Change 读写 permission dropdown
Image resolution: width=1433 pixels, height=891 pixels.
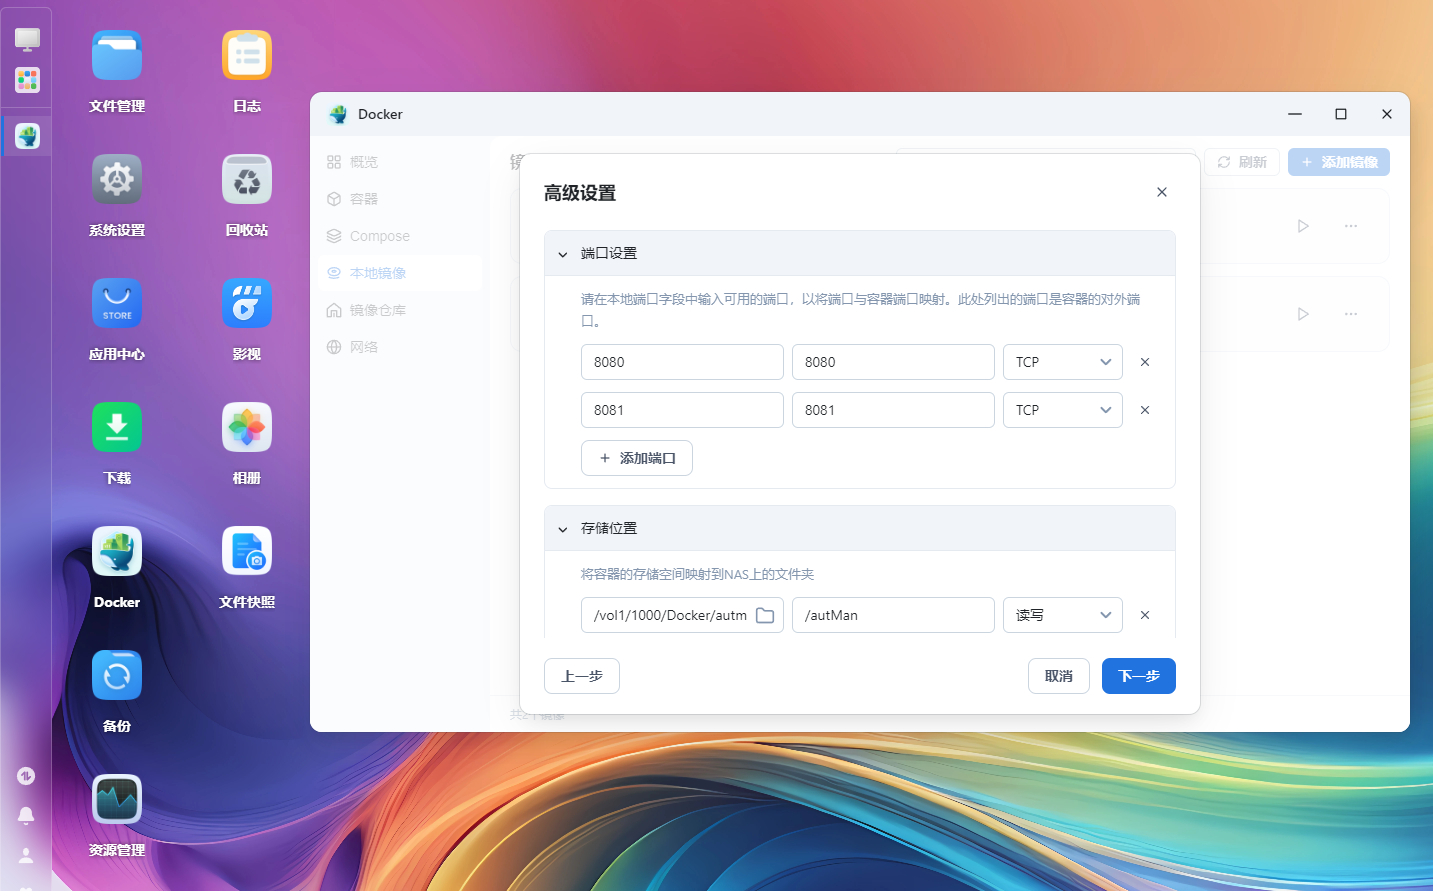click(x=1062, y=615)
